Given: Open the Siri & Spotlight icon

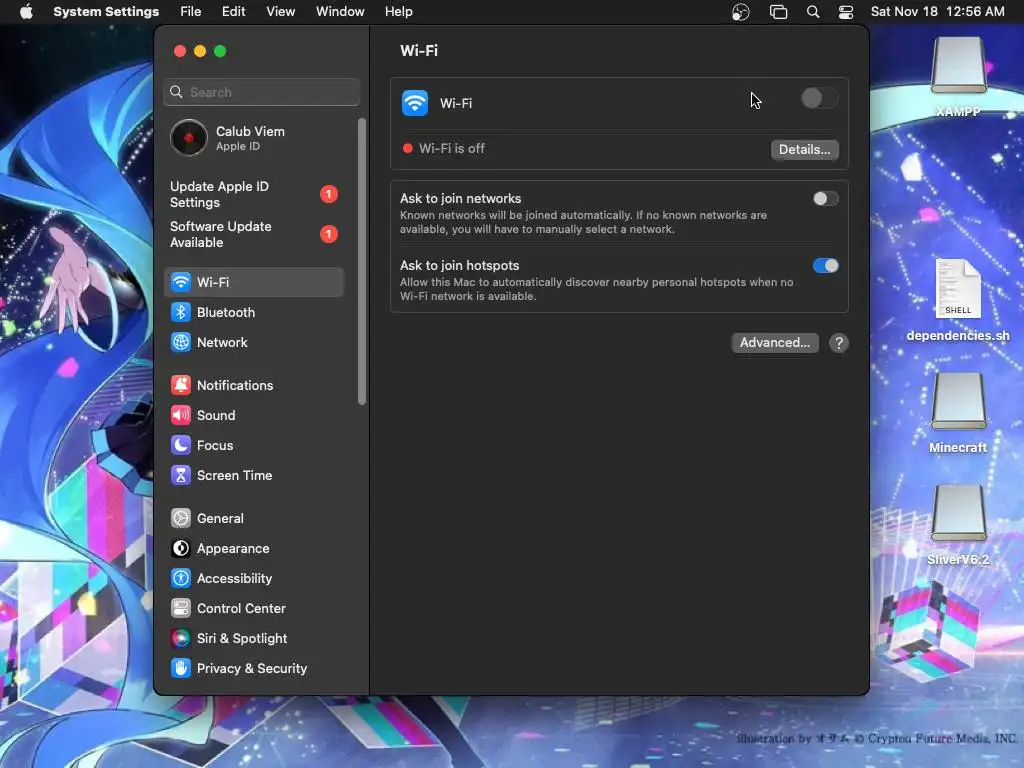Looking at the screenshot, I should click(181, 639).
